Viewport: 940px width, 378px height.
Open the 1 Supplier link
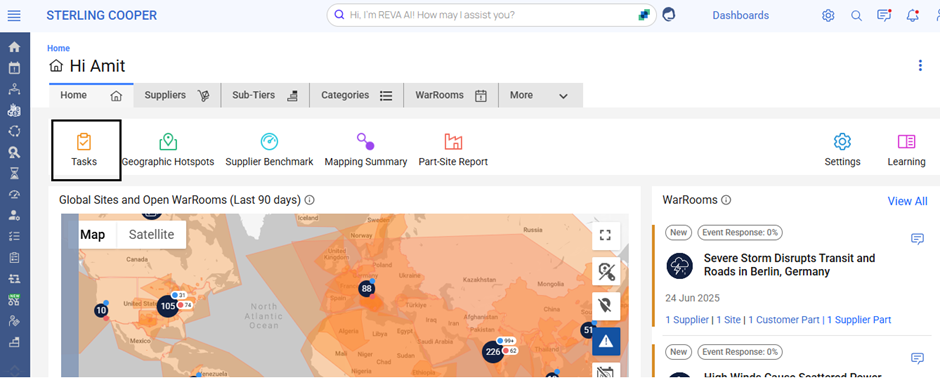(687, 320)
